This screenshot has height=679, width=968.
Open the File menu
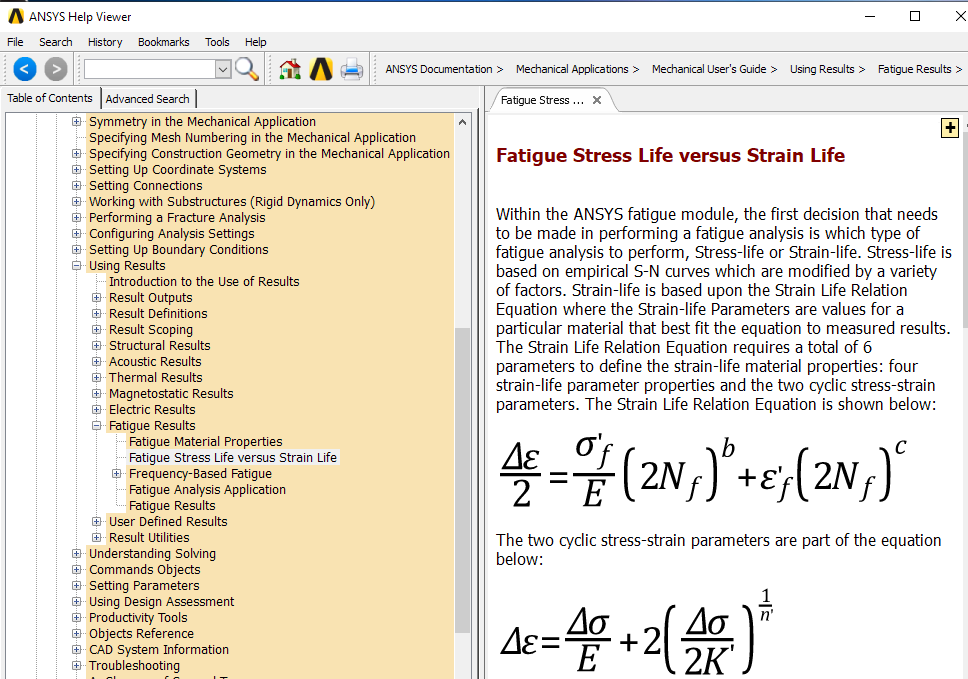coord(15,42)
